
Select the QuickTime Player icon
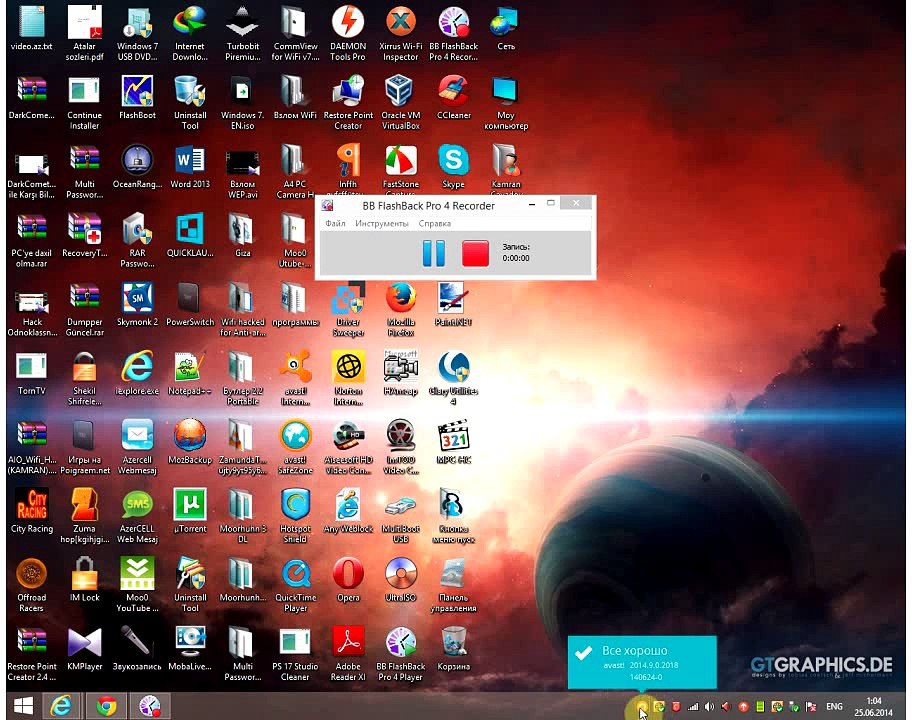click(295, 585)
